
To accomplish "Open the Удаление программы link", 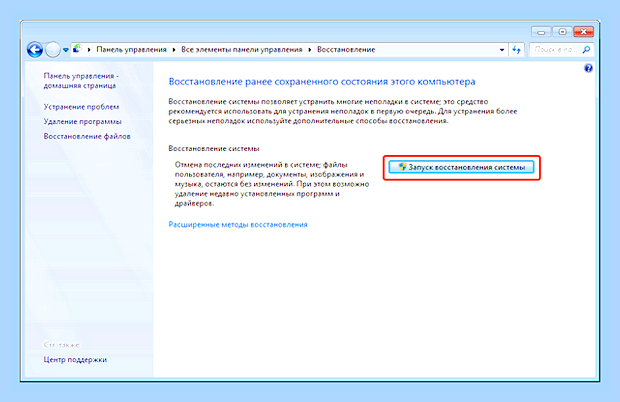I will pyautogui.click(x=82, y=122).
